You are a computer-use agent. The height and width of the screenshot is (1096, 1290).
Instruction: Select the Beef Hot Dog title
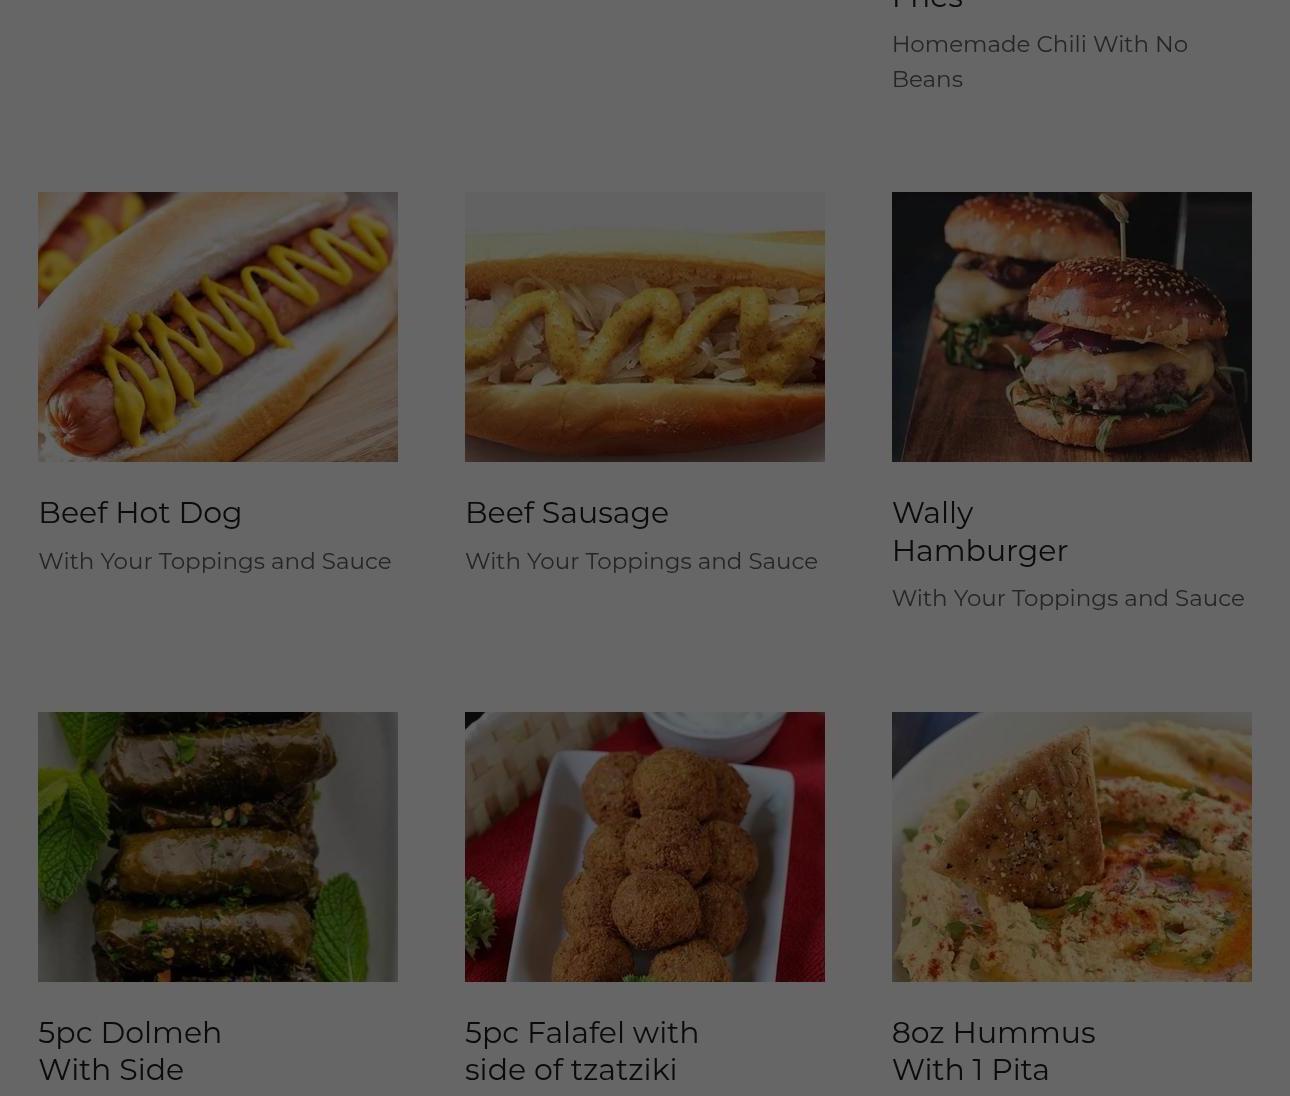coord(140,513)
